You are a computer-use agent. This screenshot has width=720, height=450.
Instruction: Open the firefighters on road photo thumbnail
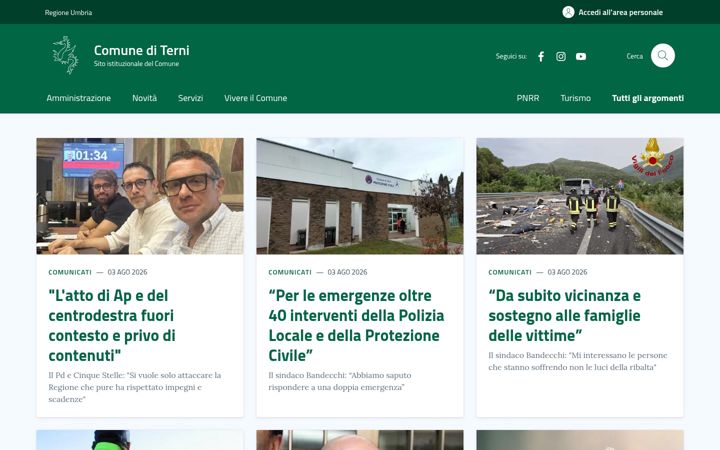click(x=579, y=196)
